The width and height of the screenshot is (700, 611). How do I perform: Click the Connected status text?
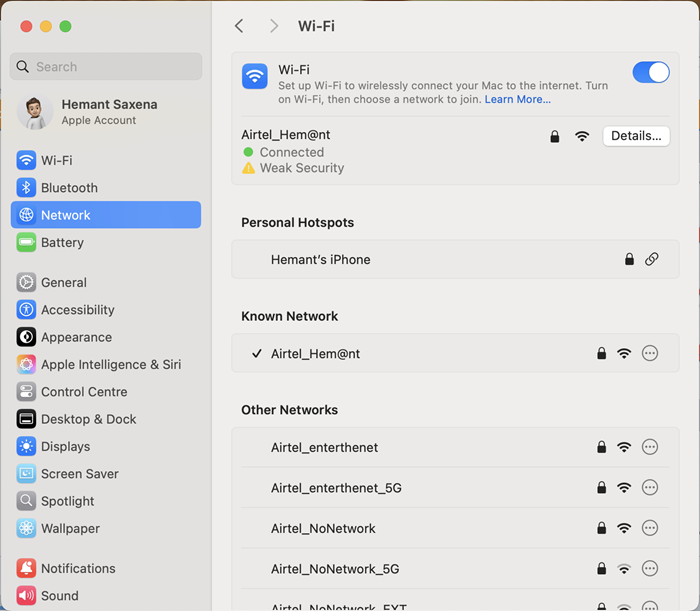(292, 152)
